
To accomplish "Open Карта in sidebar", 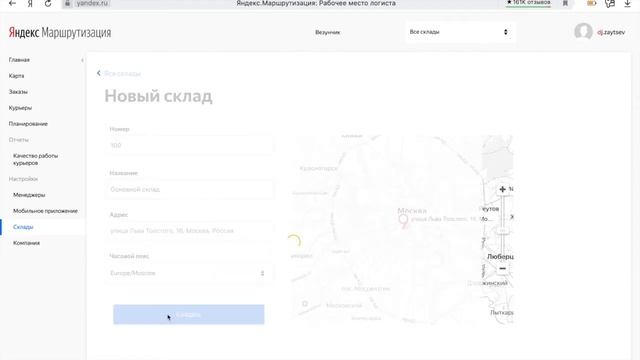I will click(x=16, y=76).
